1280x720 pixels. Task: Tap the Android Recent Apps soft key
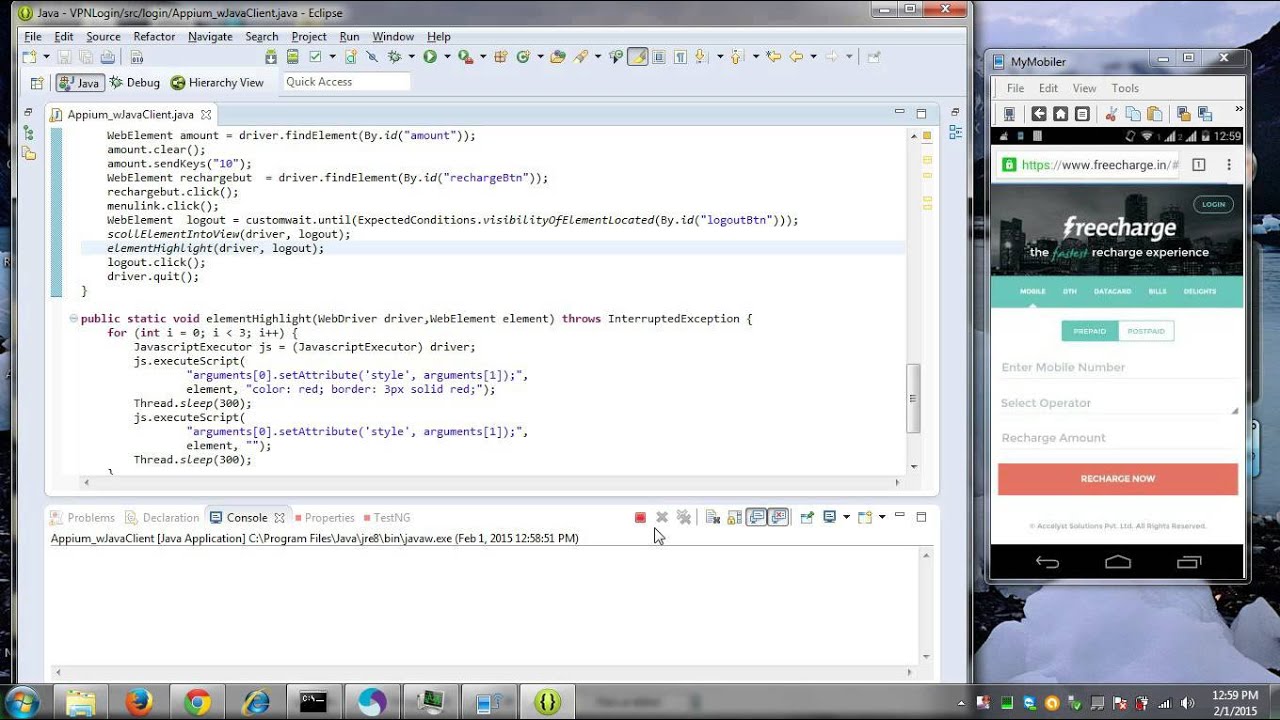pyautogui.click(x=1189, y=562)
